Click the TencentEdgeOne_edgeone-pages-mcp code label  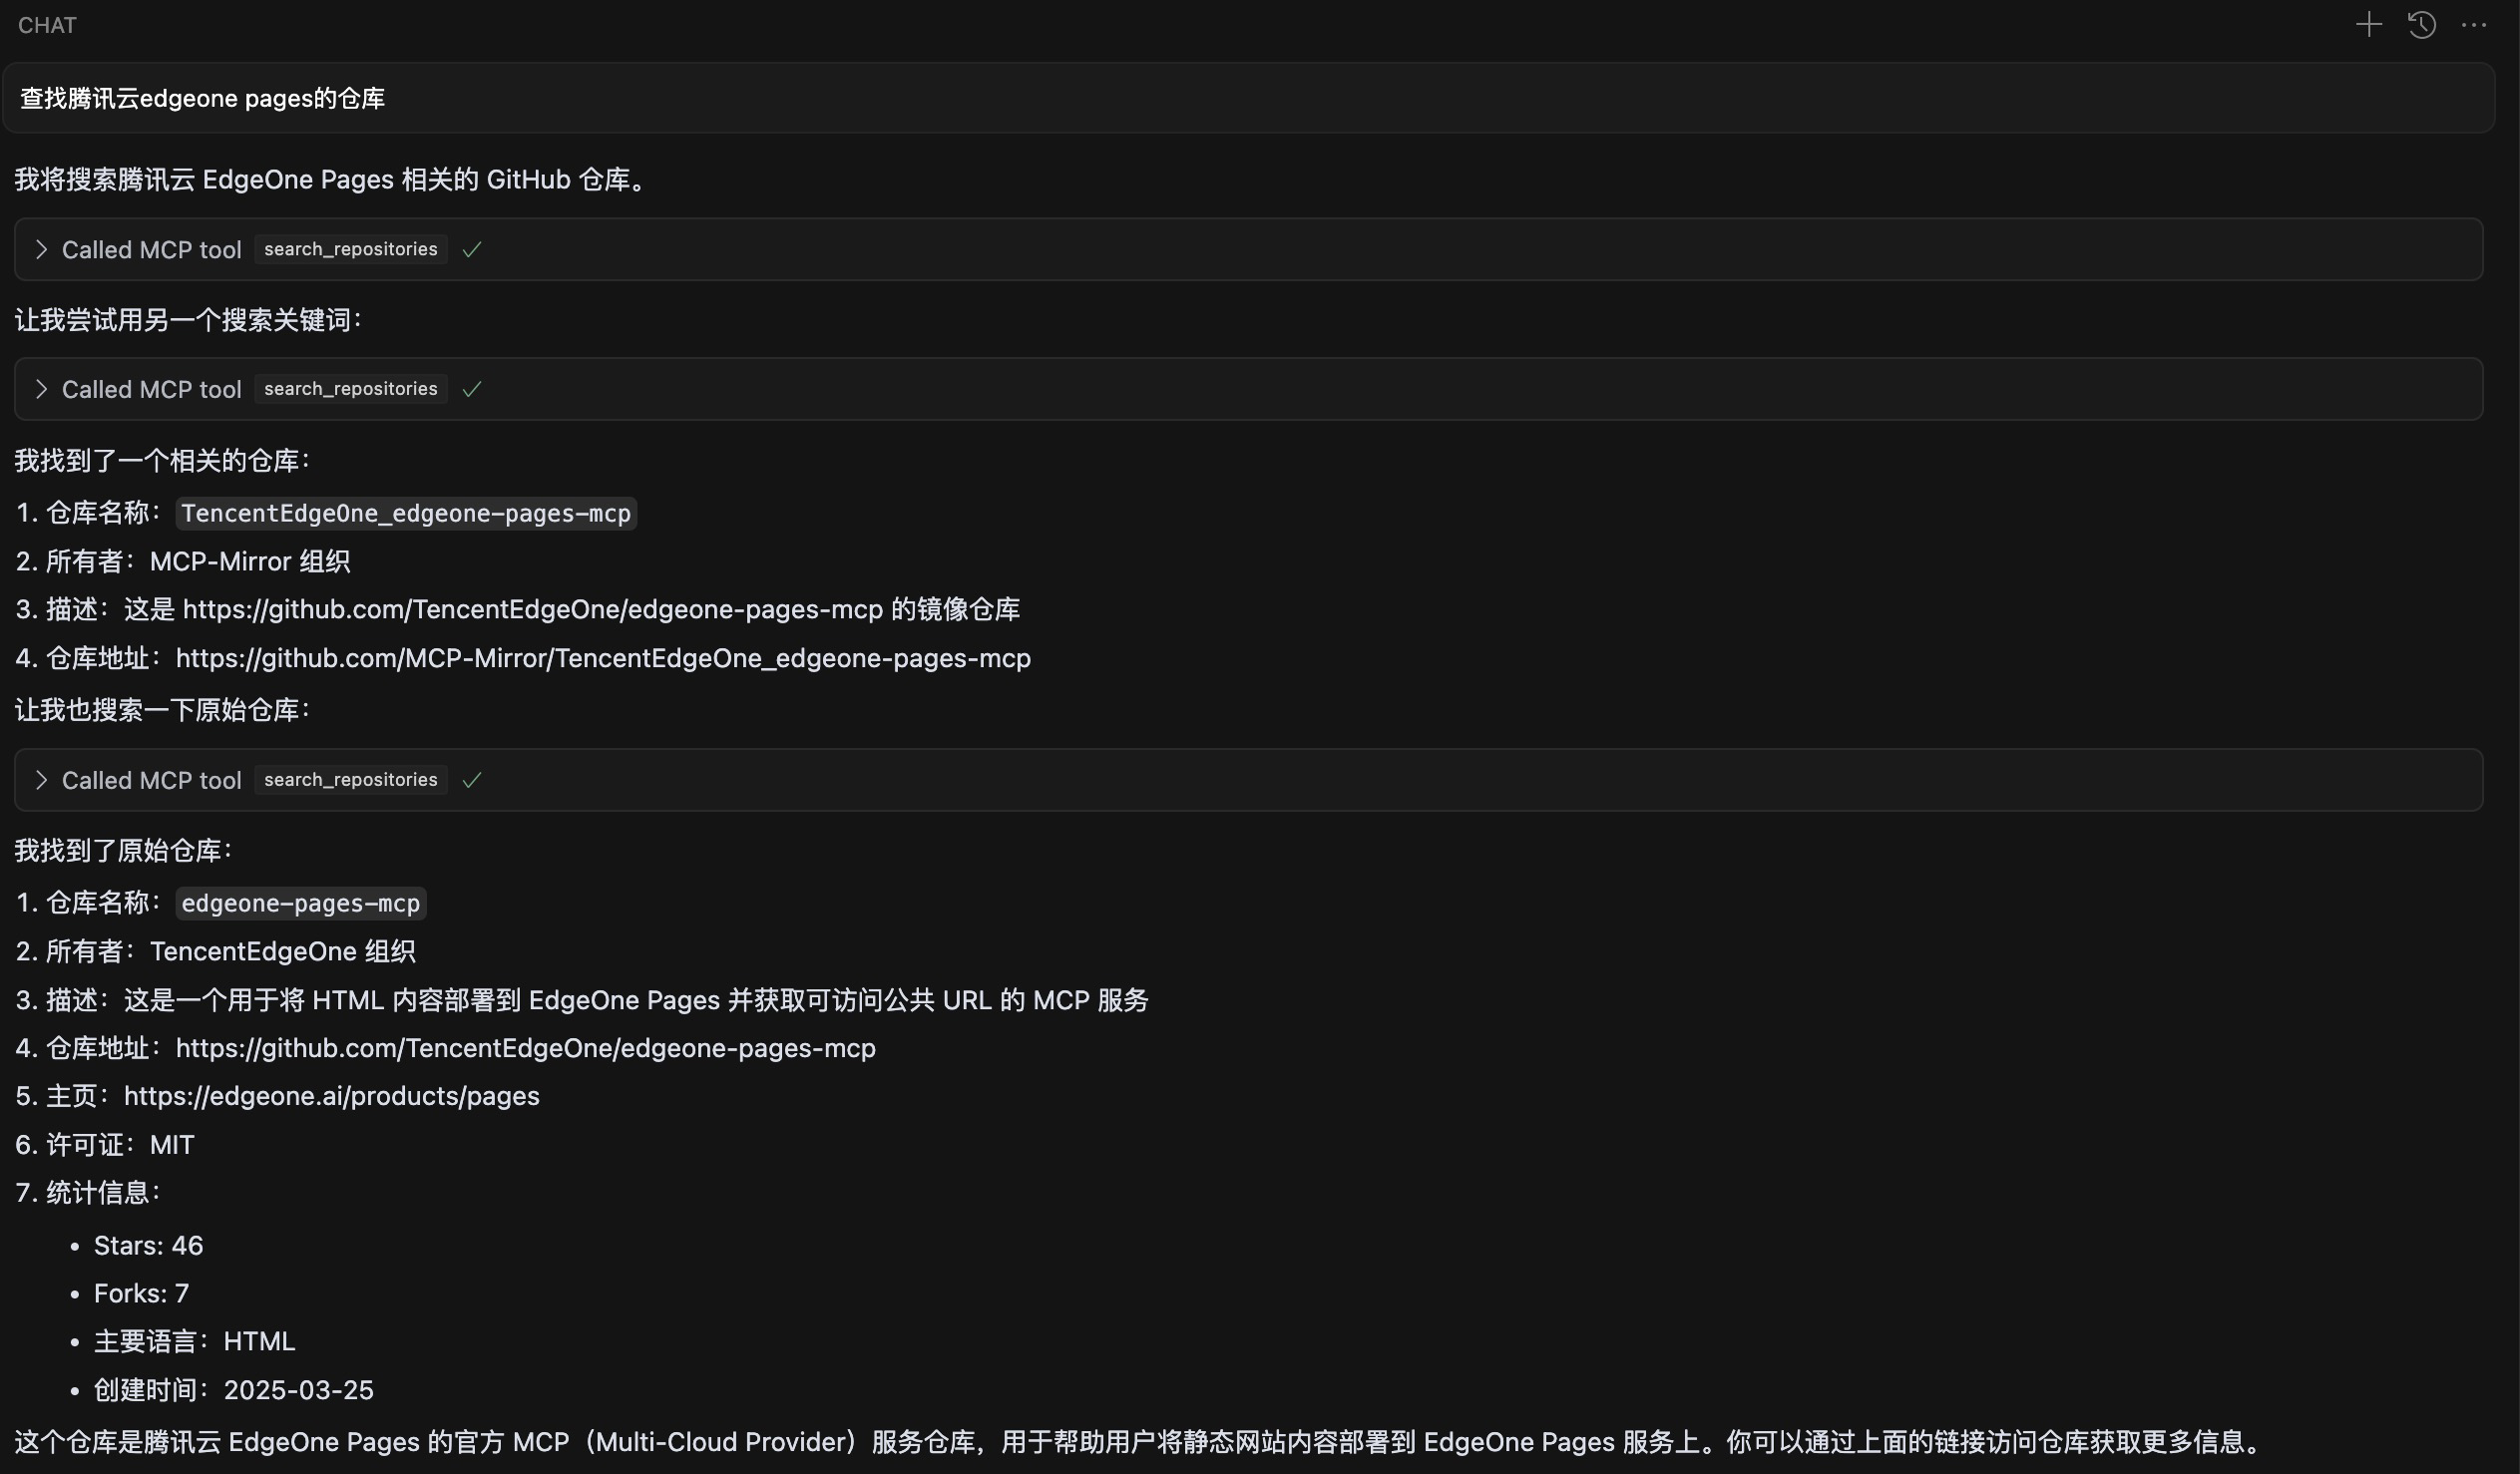(x=406, y=513)
